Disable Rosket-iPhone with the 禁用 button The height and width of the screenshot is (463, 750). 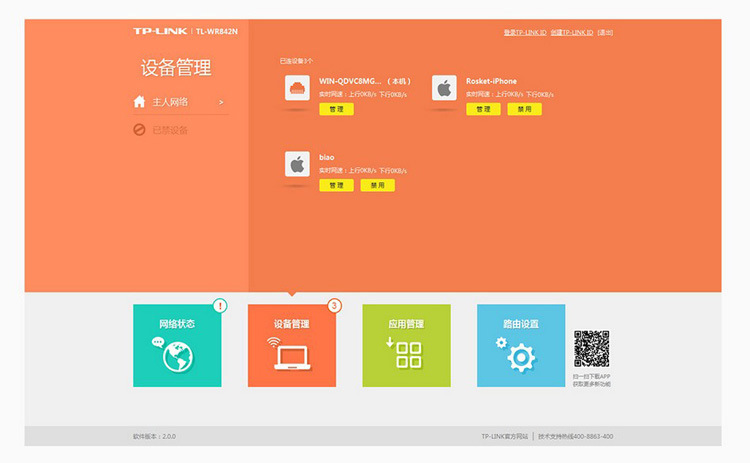(524, 109)
